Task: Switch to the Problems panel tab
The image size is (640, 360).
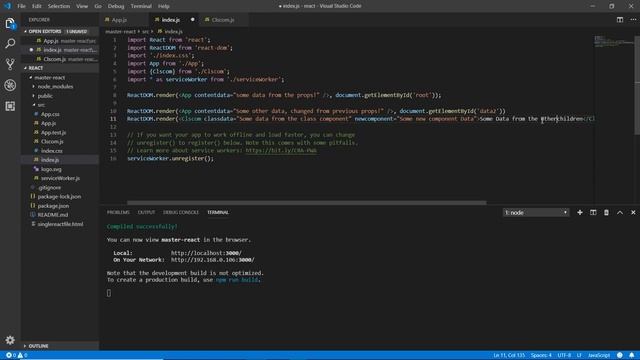Action: click(118, 213)
